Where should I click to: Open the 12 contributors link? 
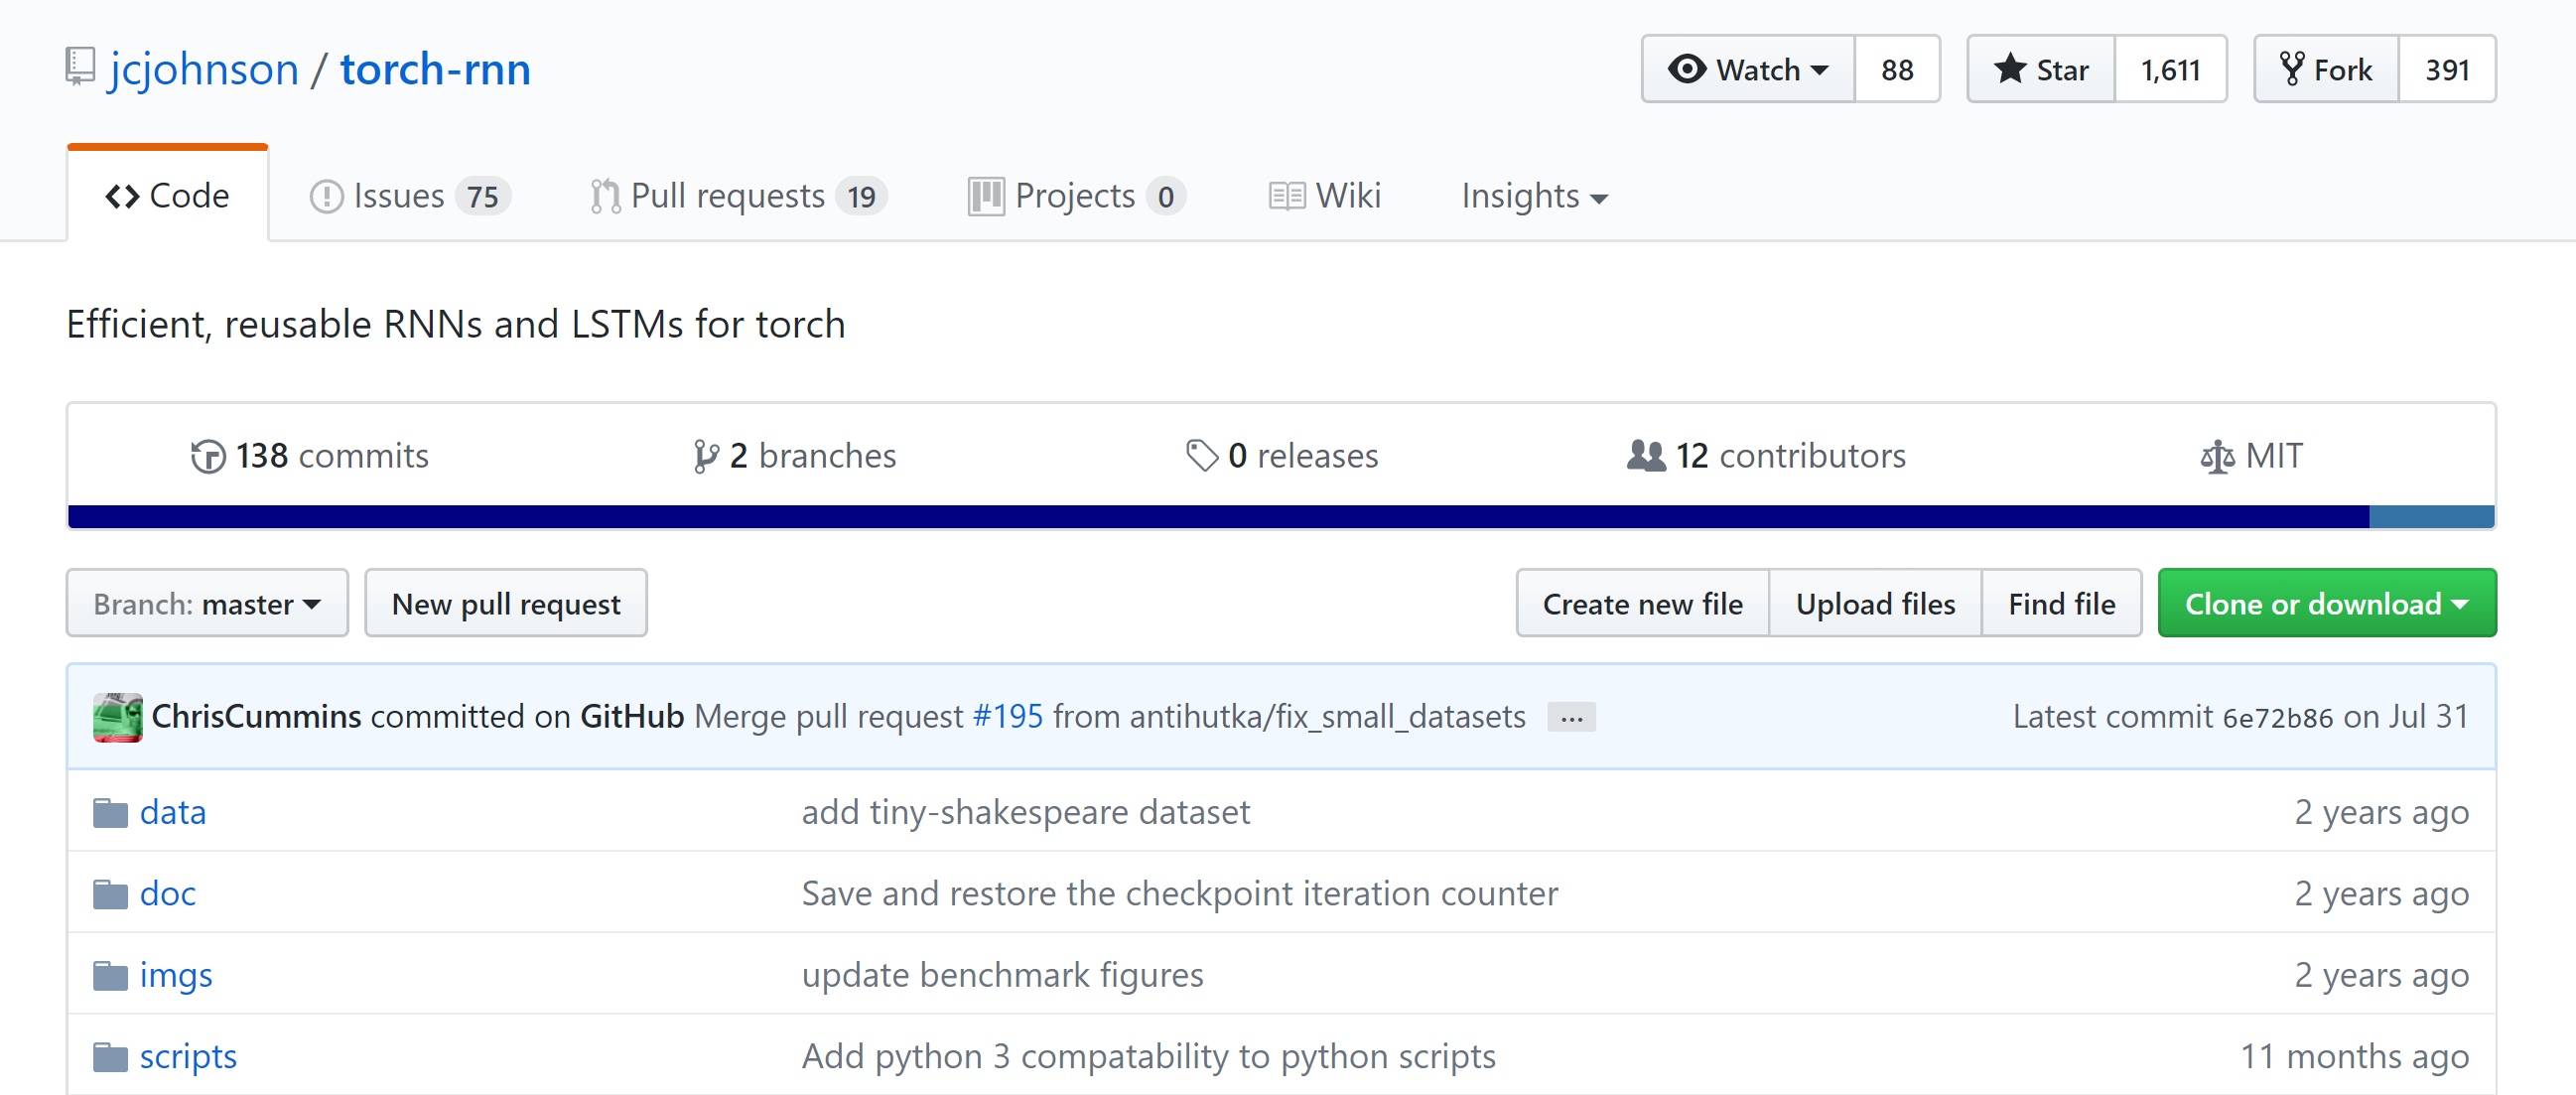pos(1766,456)
